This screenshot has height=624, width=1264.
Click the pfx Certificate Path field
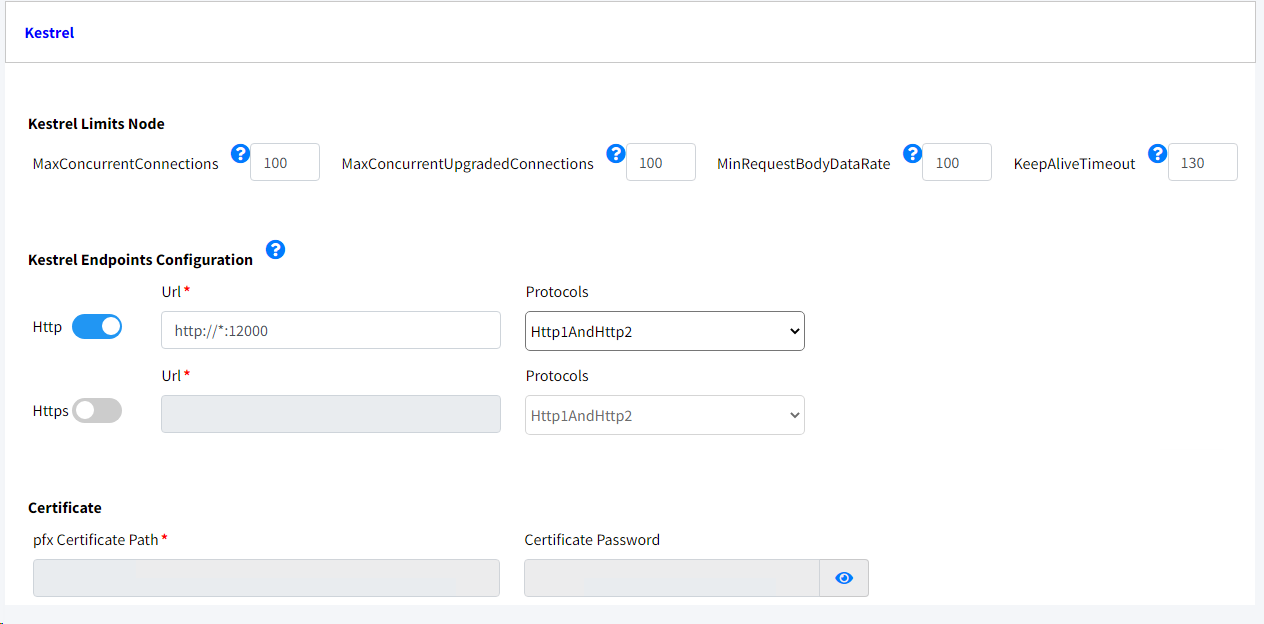coord(266,578)
